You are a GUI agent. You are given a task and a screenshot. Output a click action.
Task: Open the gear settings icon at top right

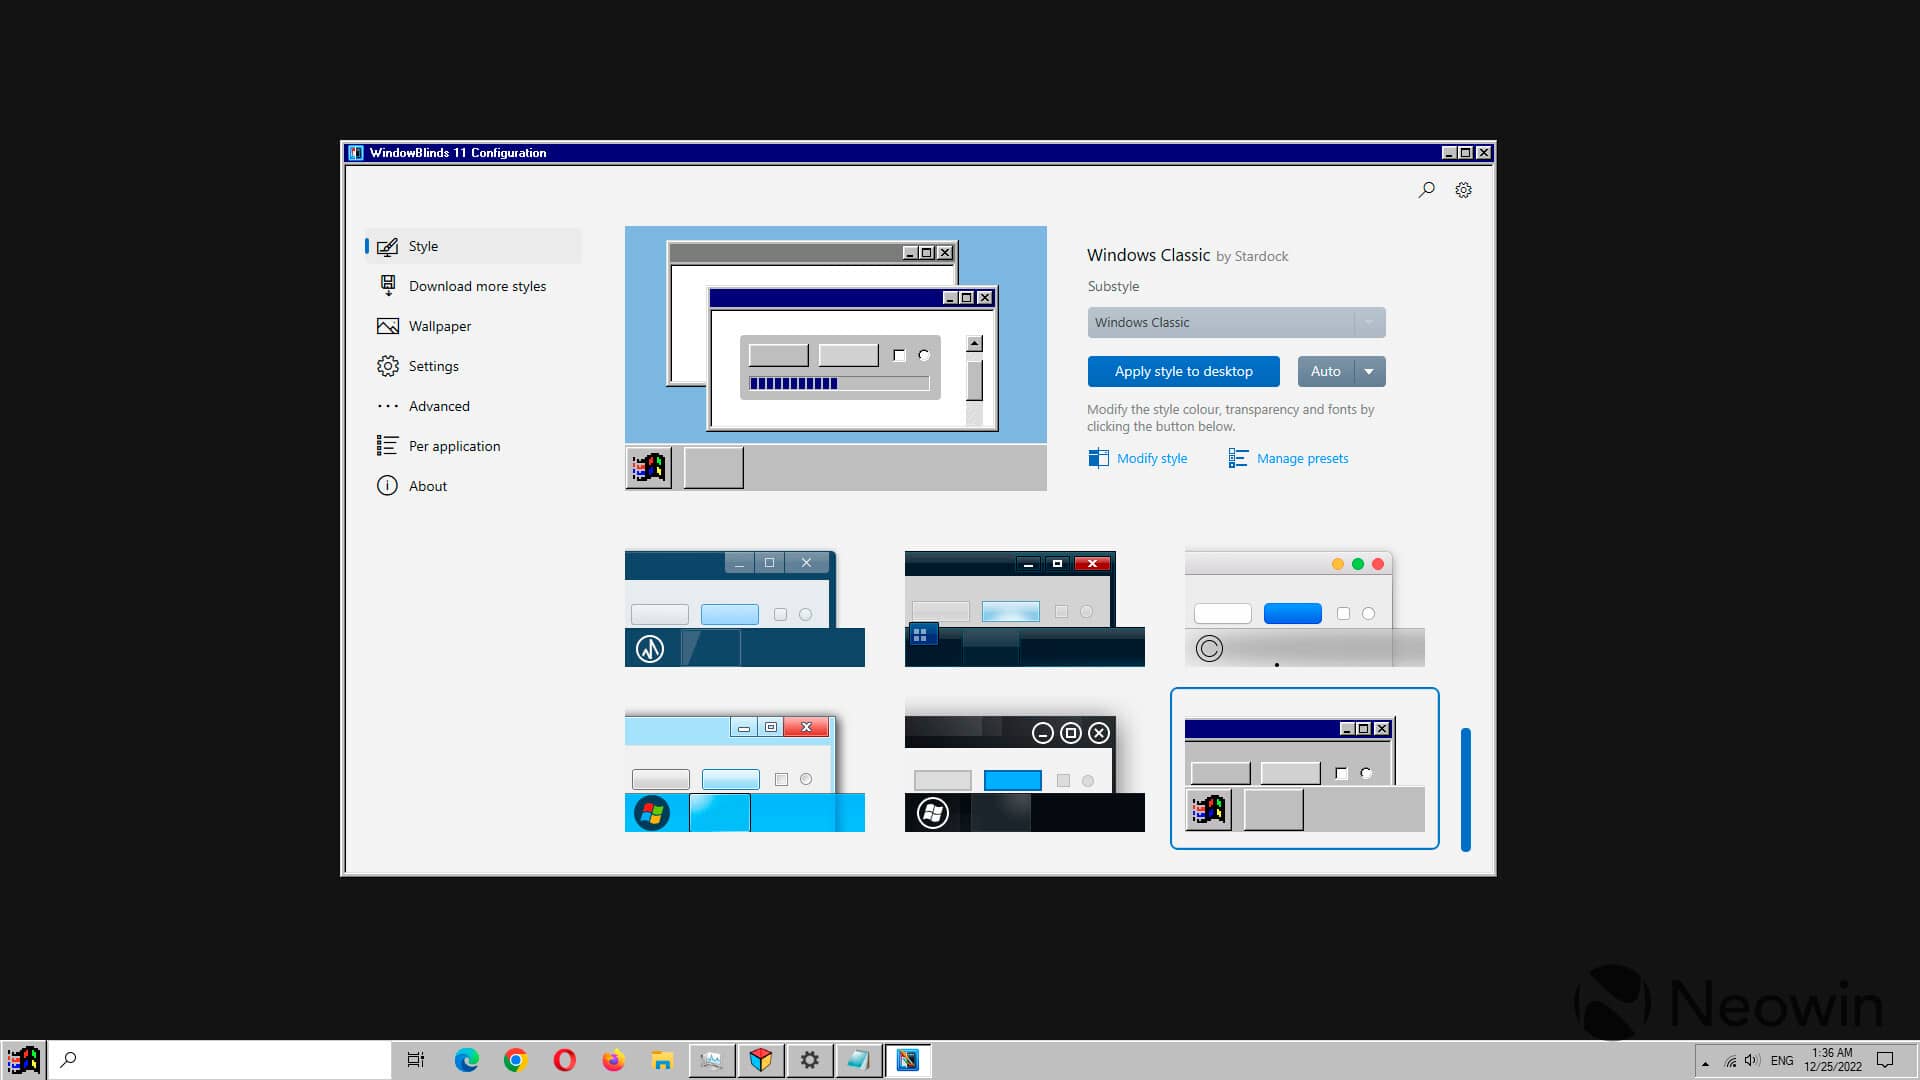[x=1463, y=190]
